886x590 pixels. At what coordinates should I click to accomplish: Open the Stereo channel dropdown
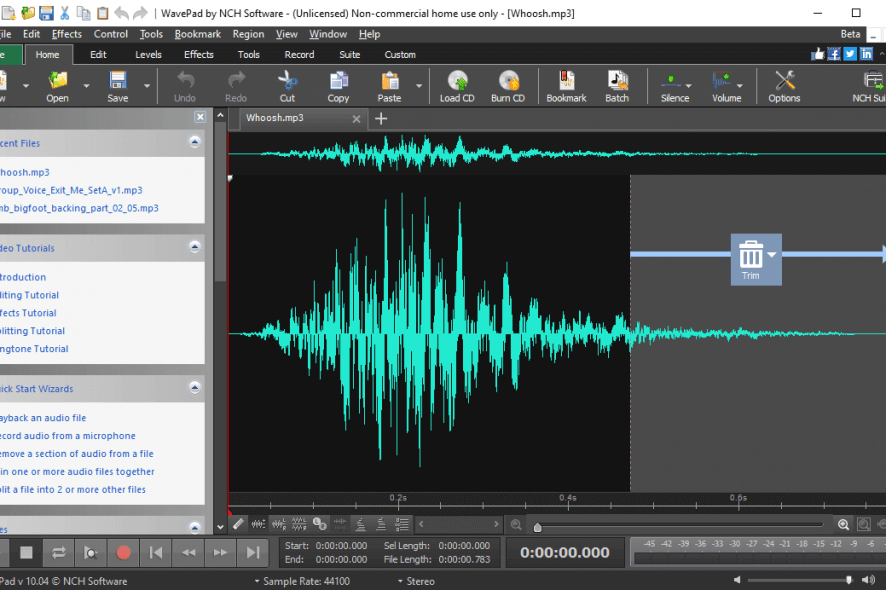click(x=416, y=581)
